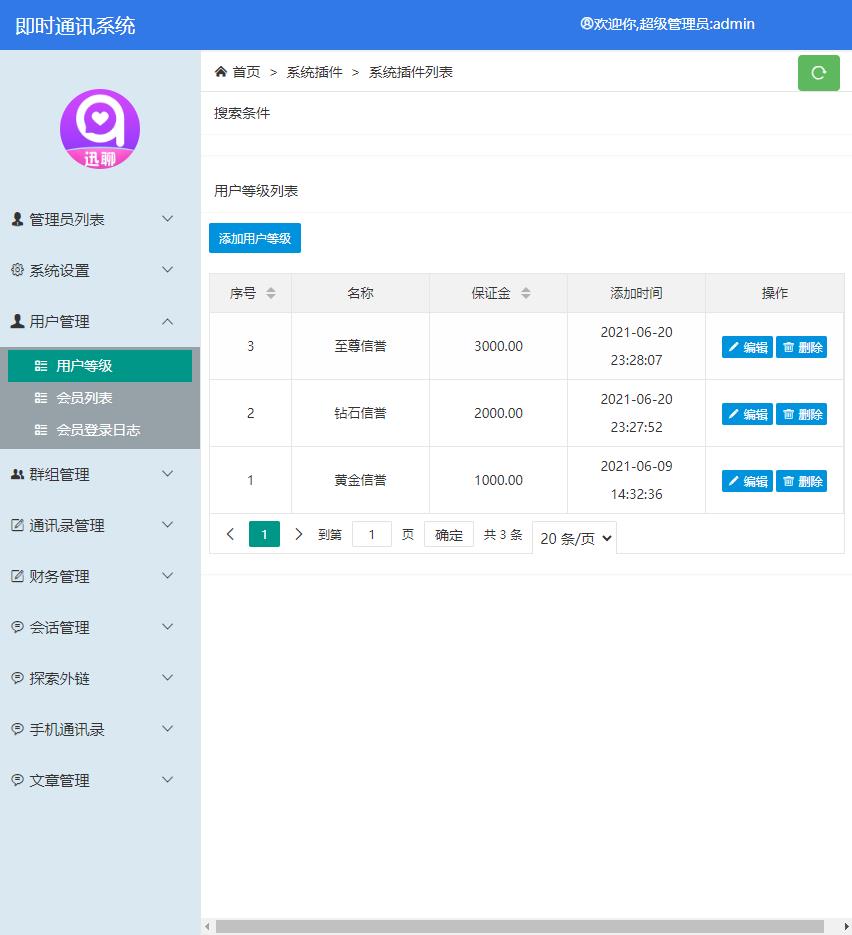Click the jump-to-page number input field
The image size is (852, 935).
click(371, 534)
